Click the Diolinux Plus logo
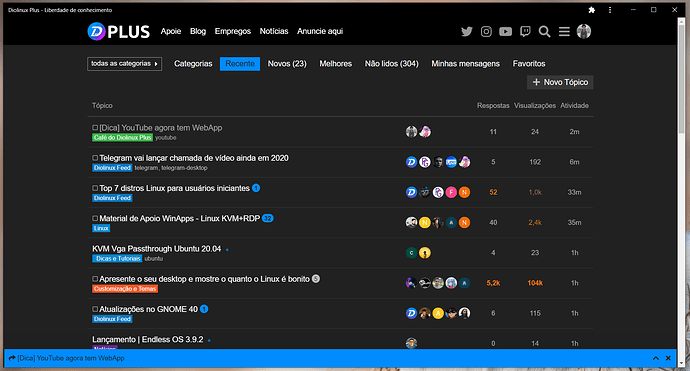Image resolution: width=690 pixels, height=371 pixels. (119, 31)
